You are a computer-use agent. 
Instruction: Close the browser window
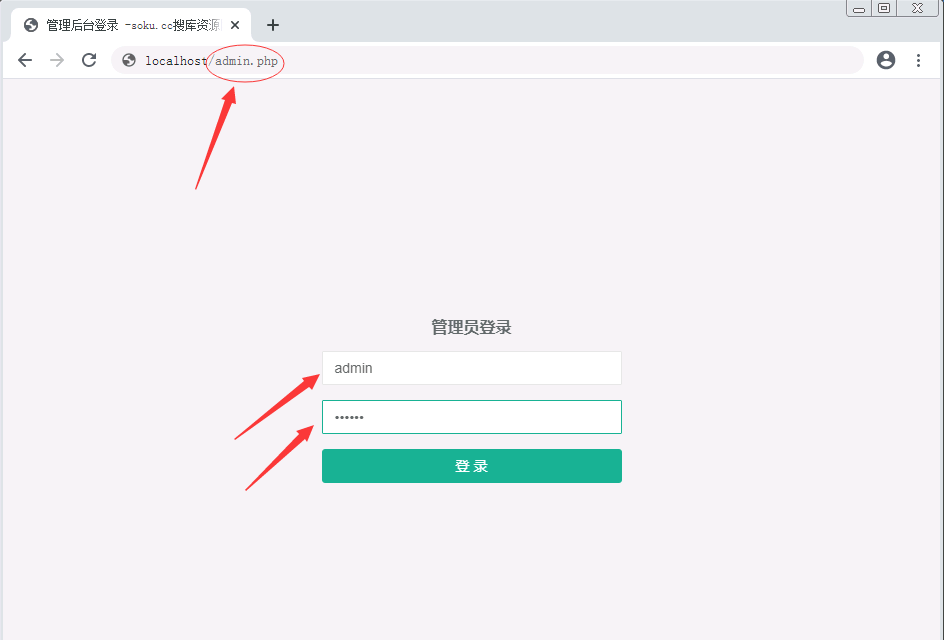(915, 8)
